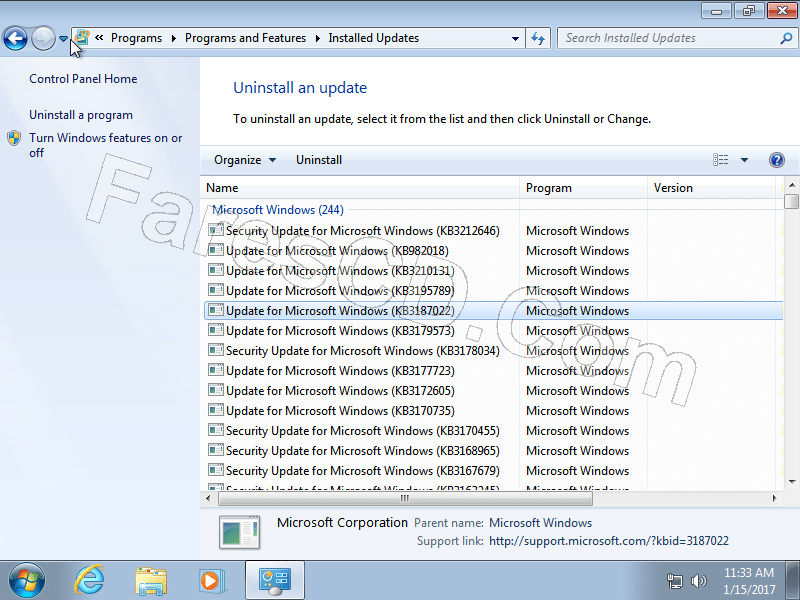This screenshot has width=800, height=600.
Task: Open Control Panel Home link
Action: tap(83, 79)
